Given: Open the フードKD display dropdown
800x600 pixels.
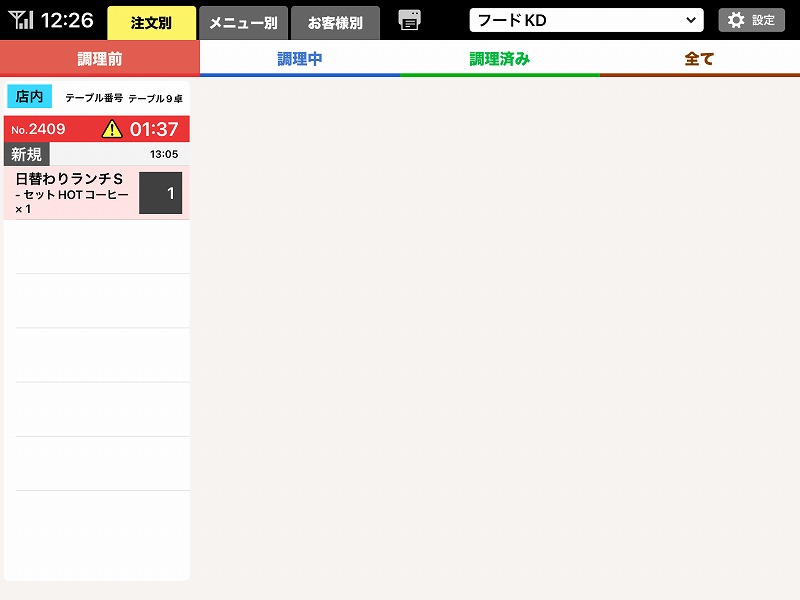Looking at the screenshot, I should pos(585,20).
